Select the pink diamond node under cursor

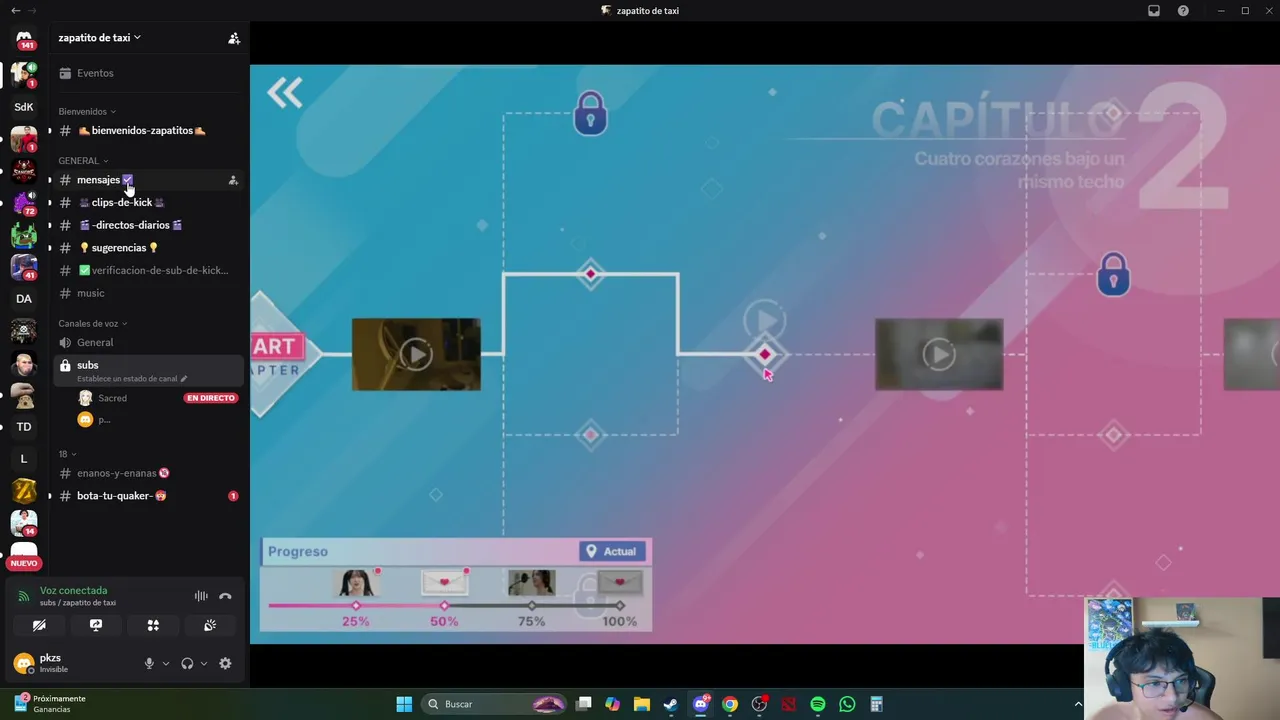click(x=765, y=354)
